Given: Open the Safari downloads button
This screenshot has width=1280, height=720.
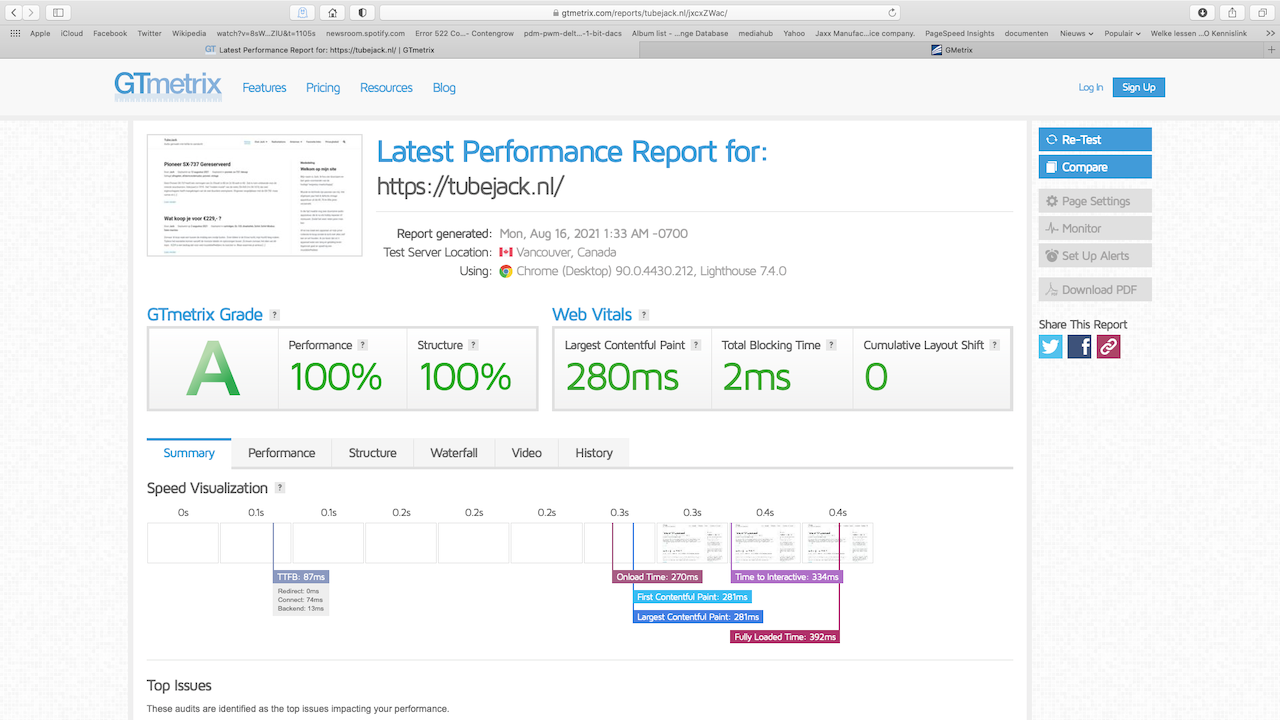Looking at the screenshot, I should [x=1202, y=12].
